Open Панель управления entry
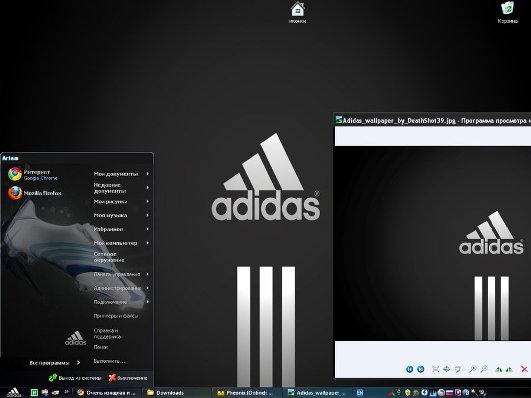531x398 pixels. [116, 274]
